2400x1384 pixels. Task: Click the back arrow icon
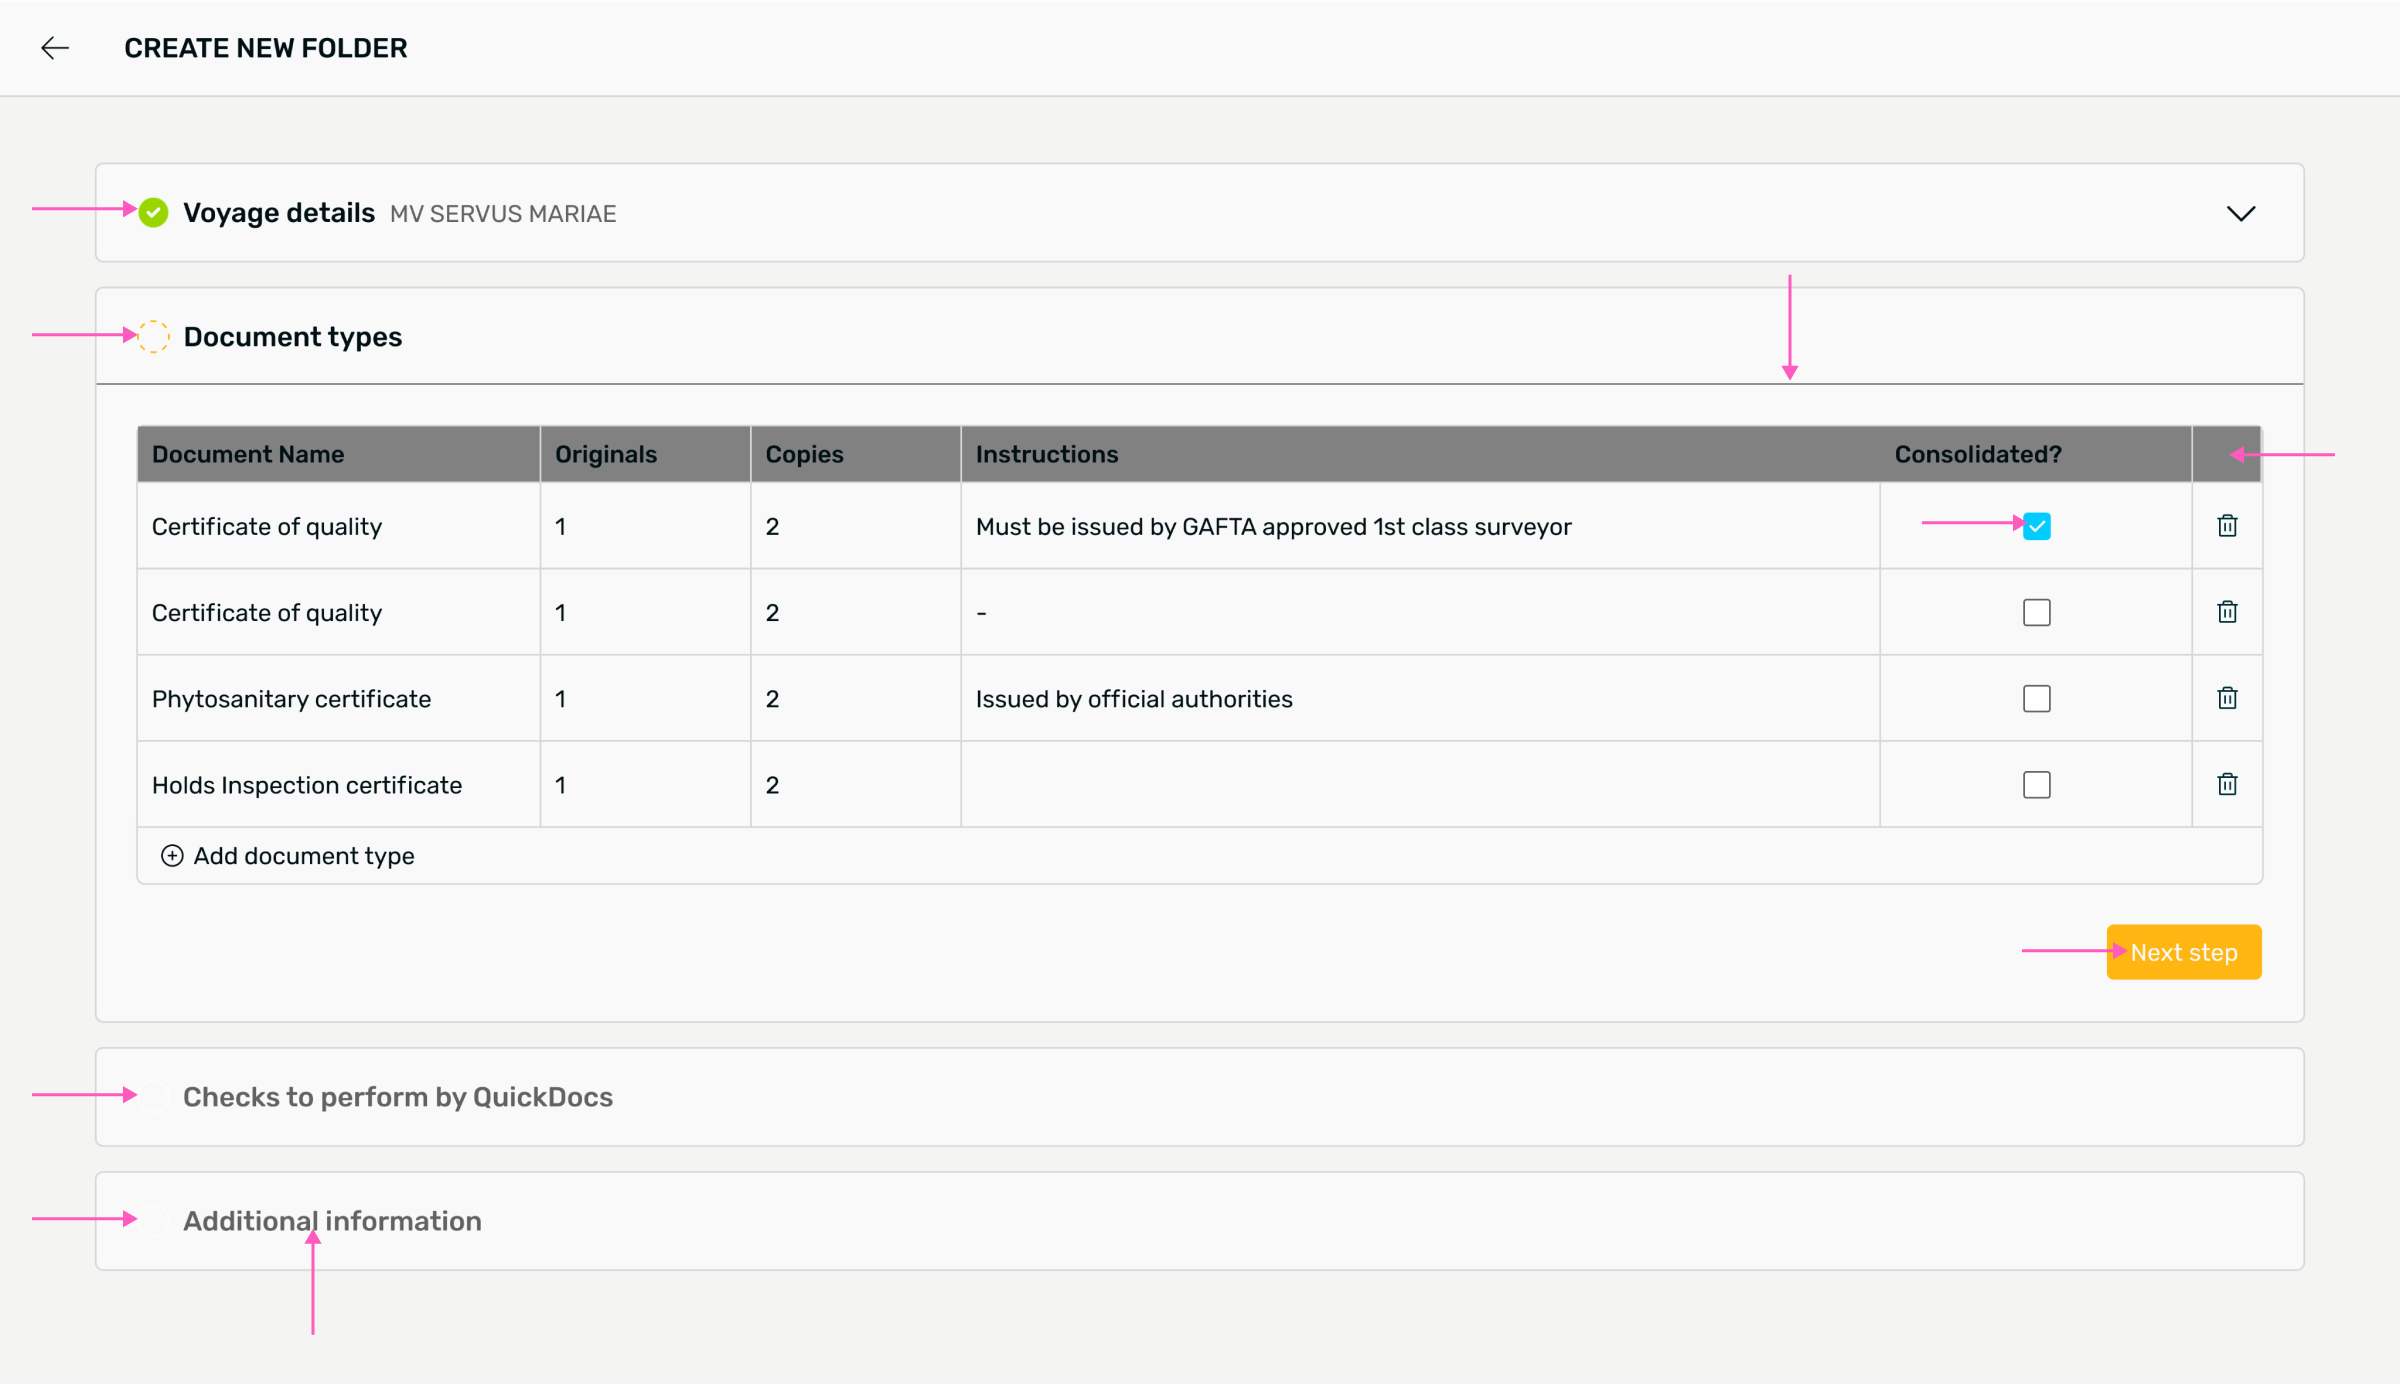point(55,48)
